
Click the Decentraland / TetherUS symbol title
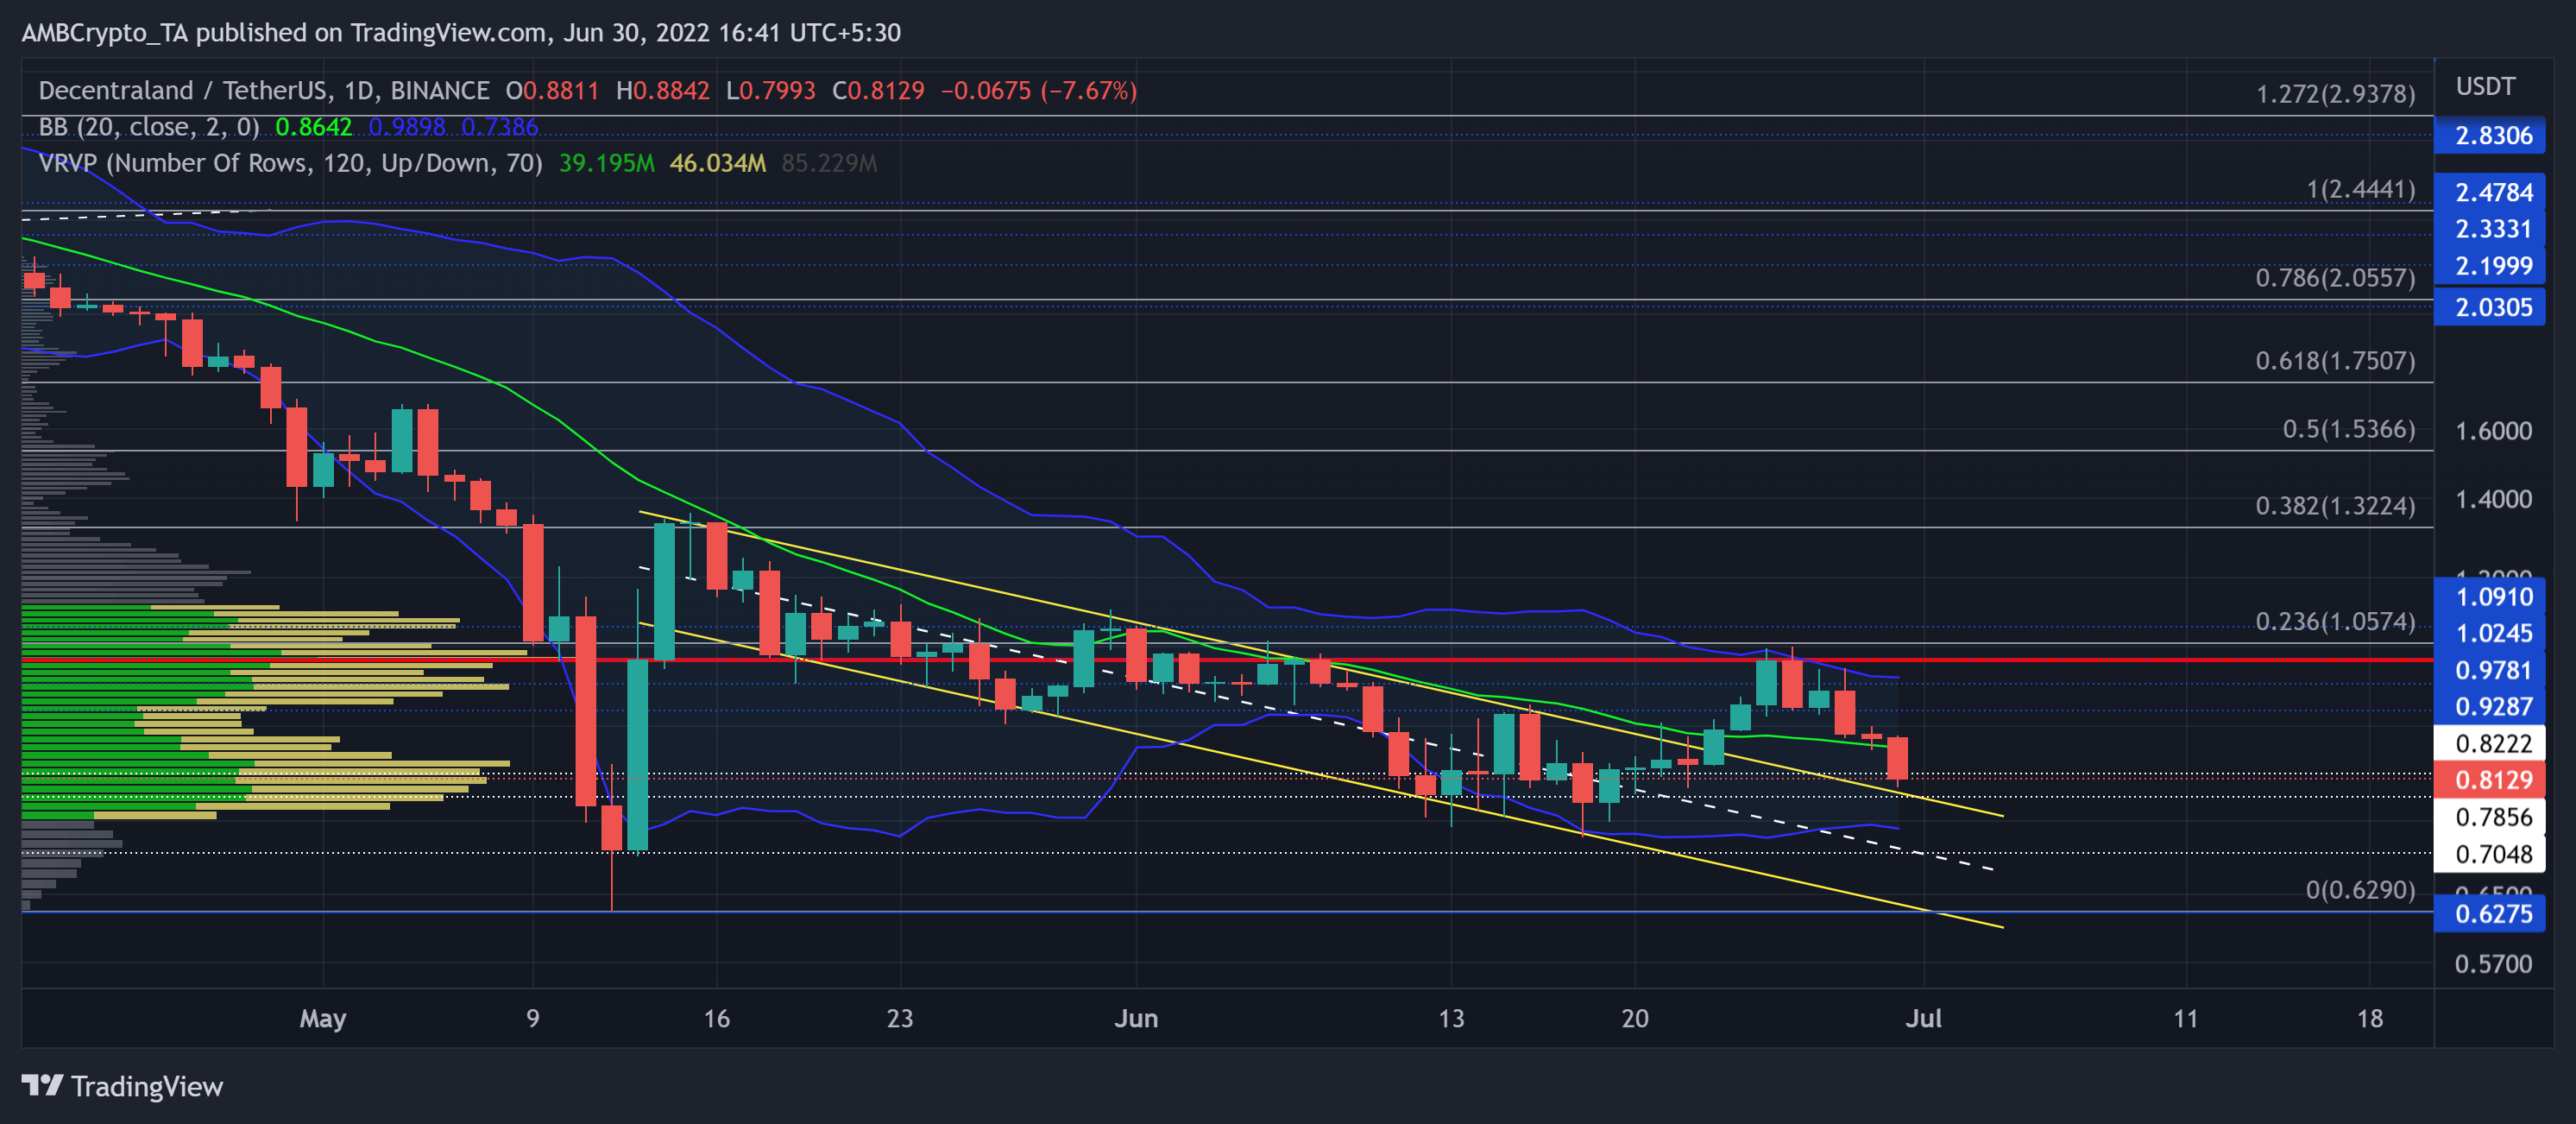point(184,91)
